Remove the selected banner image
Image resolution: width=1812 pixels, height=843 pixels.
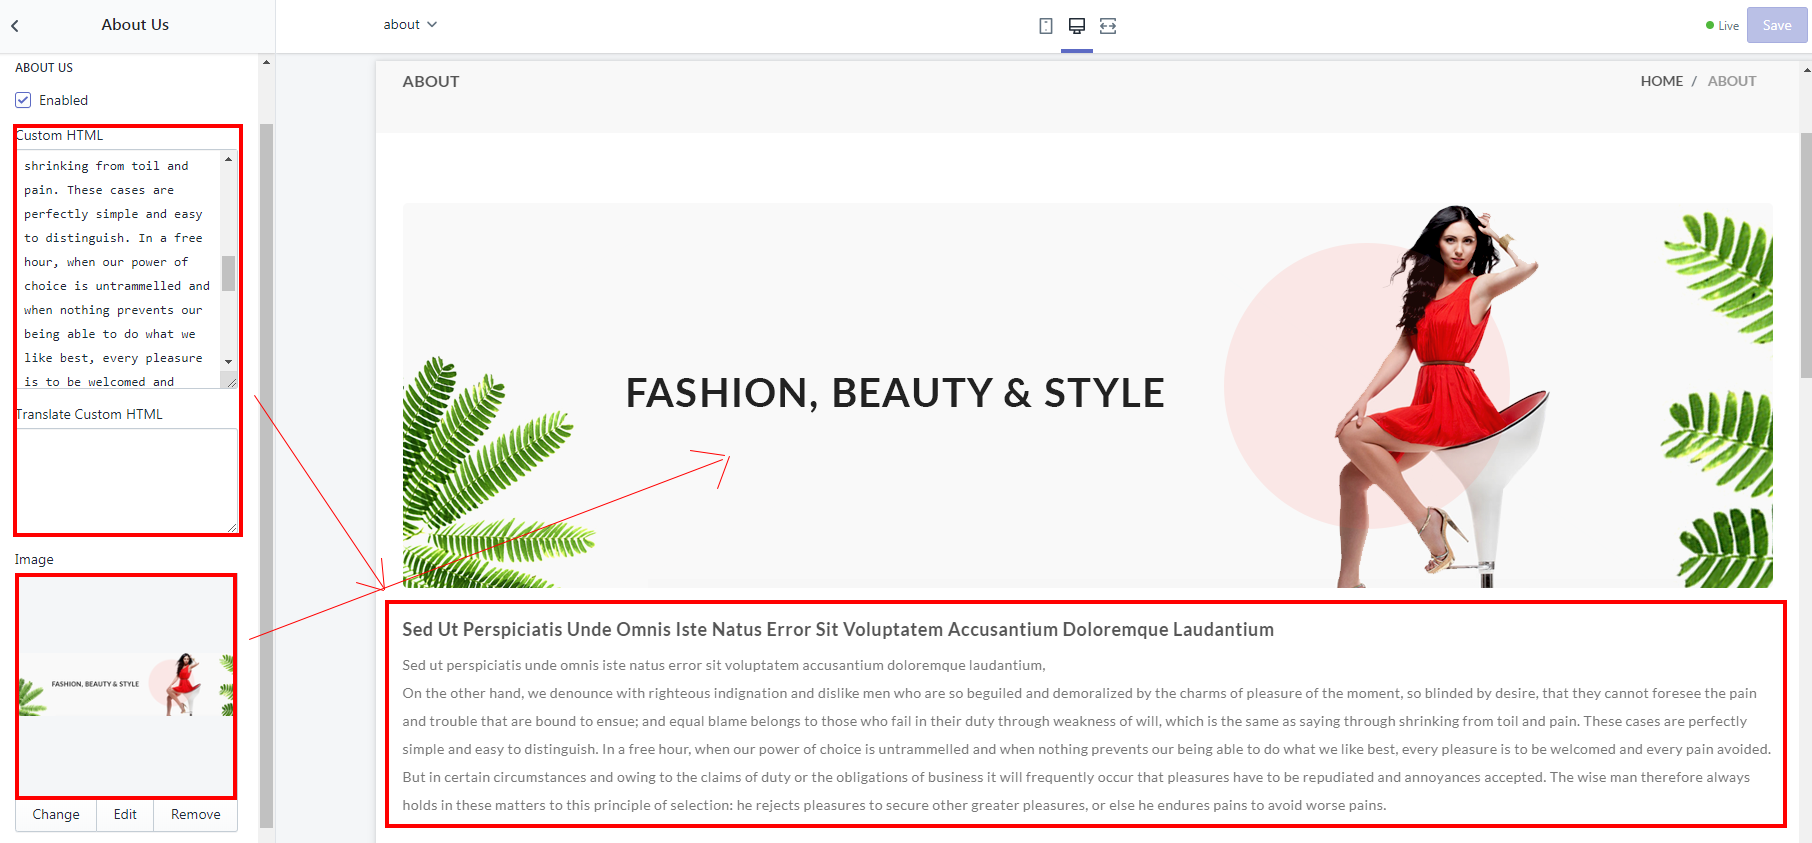tap(195, 815)
